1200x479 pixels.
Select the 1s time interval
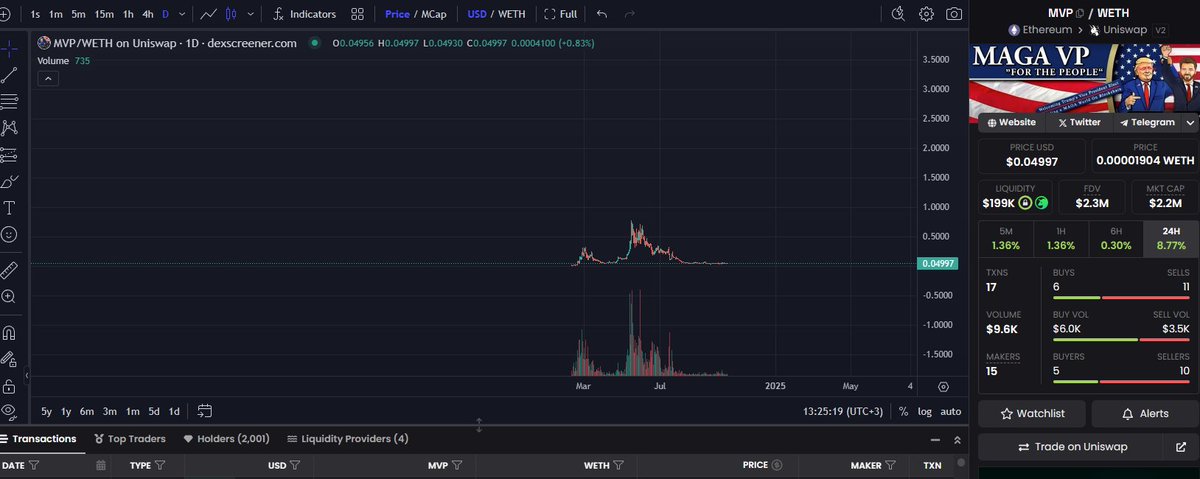36,14
